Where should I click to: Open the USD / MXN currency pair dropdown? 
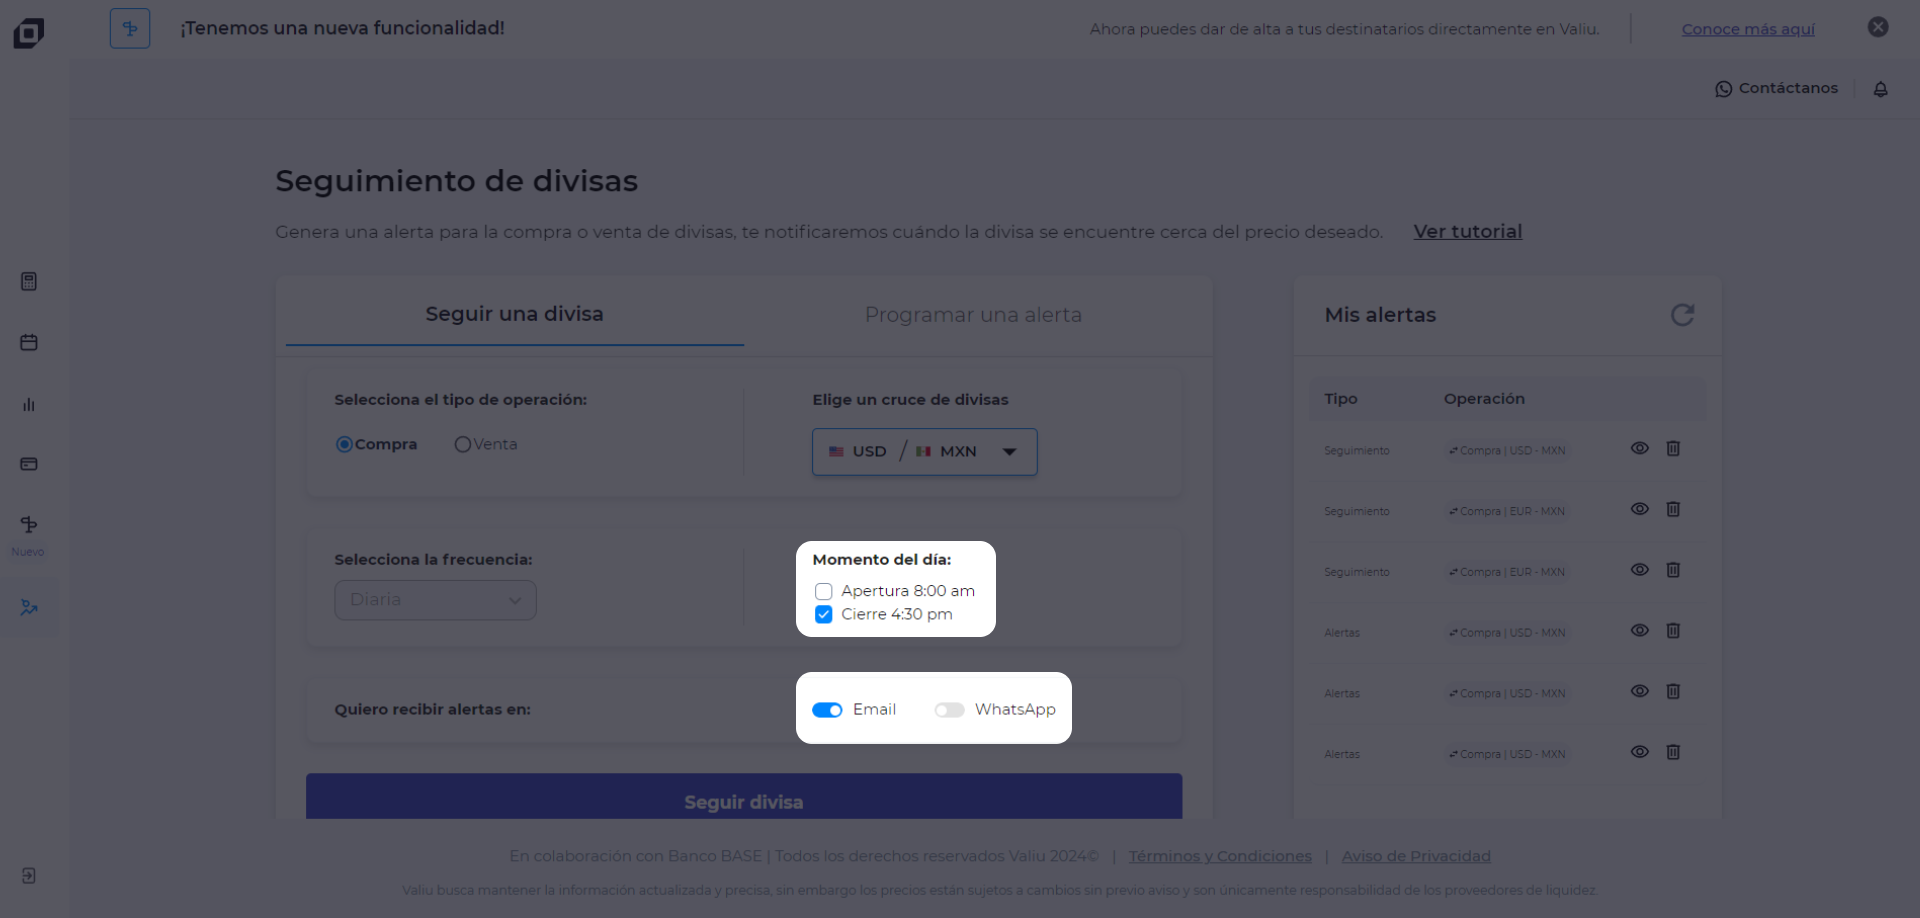[924, 452]
